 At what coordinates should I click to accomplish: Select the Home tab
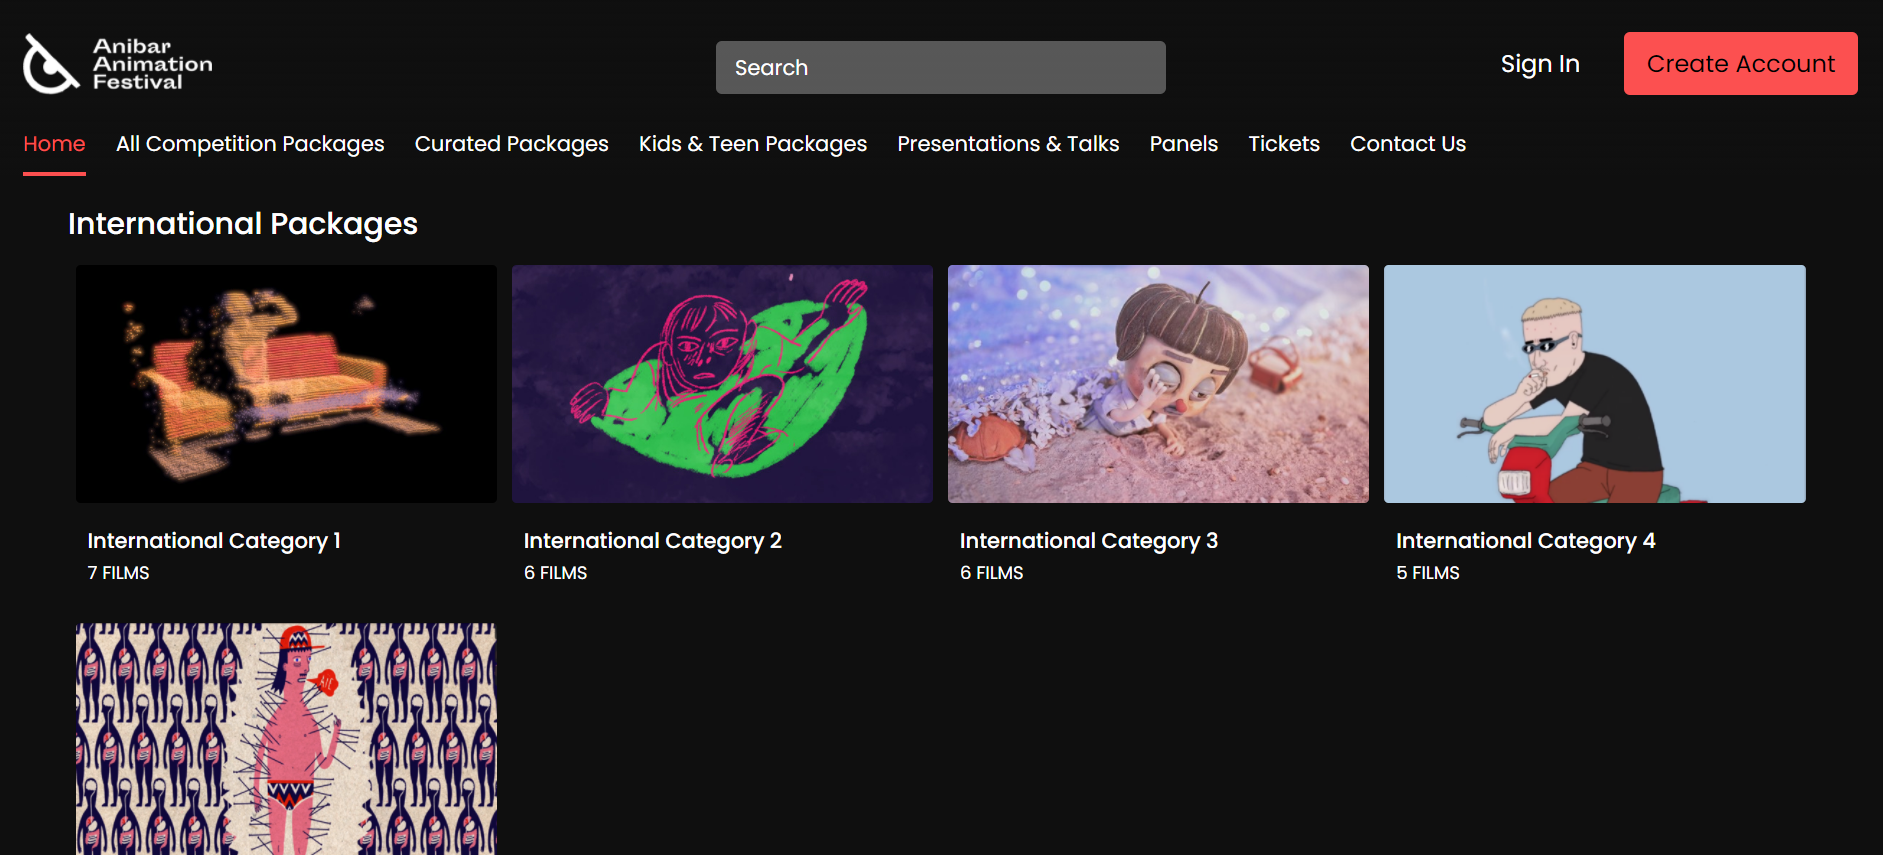tap(54, 144)
